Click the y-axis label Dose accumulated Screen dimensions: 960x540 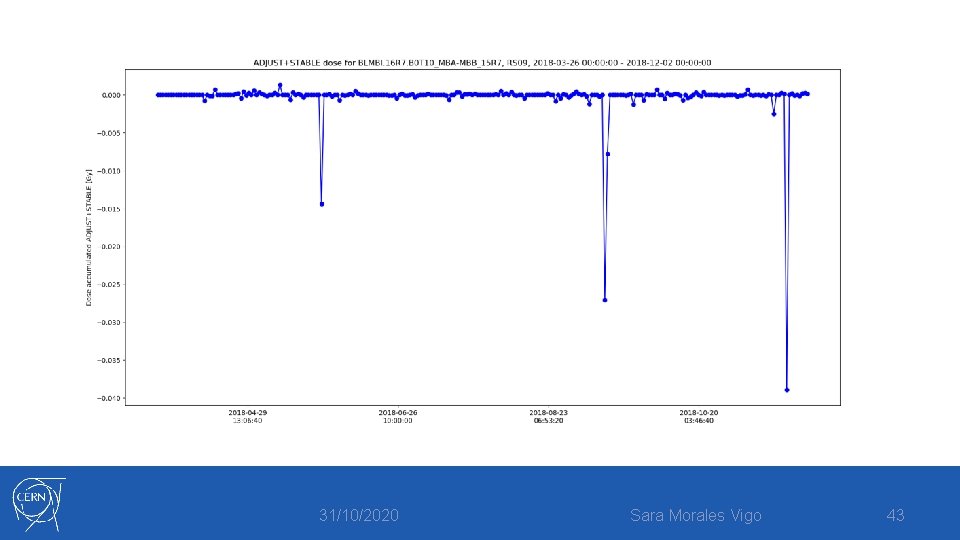click(89, 238)
